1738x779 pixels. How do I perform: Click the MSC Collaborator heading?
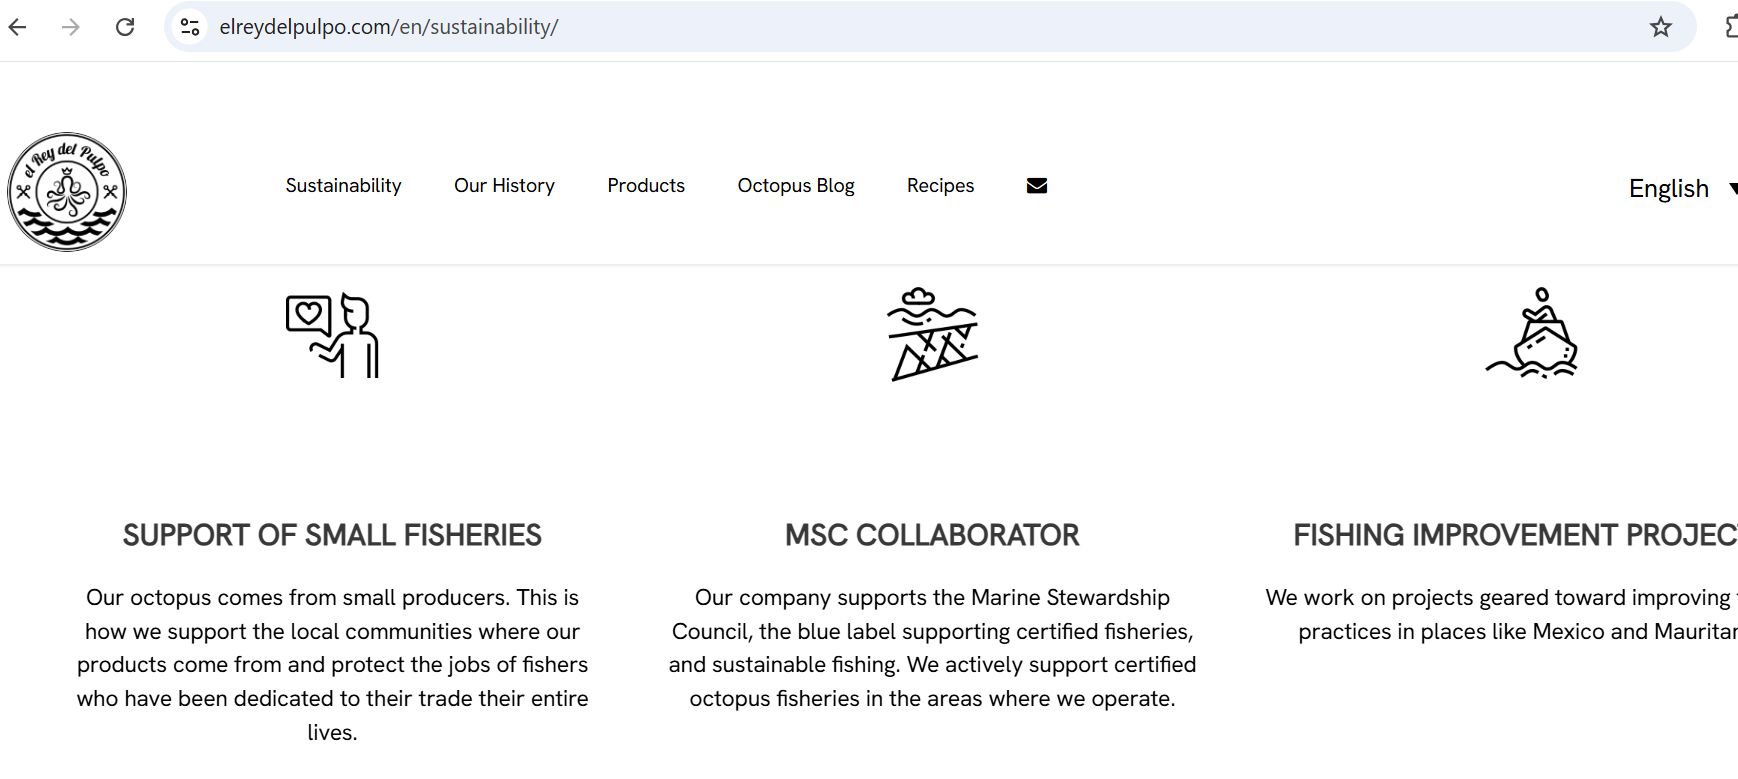932,535
